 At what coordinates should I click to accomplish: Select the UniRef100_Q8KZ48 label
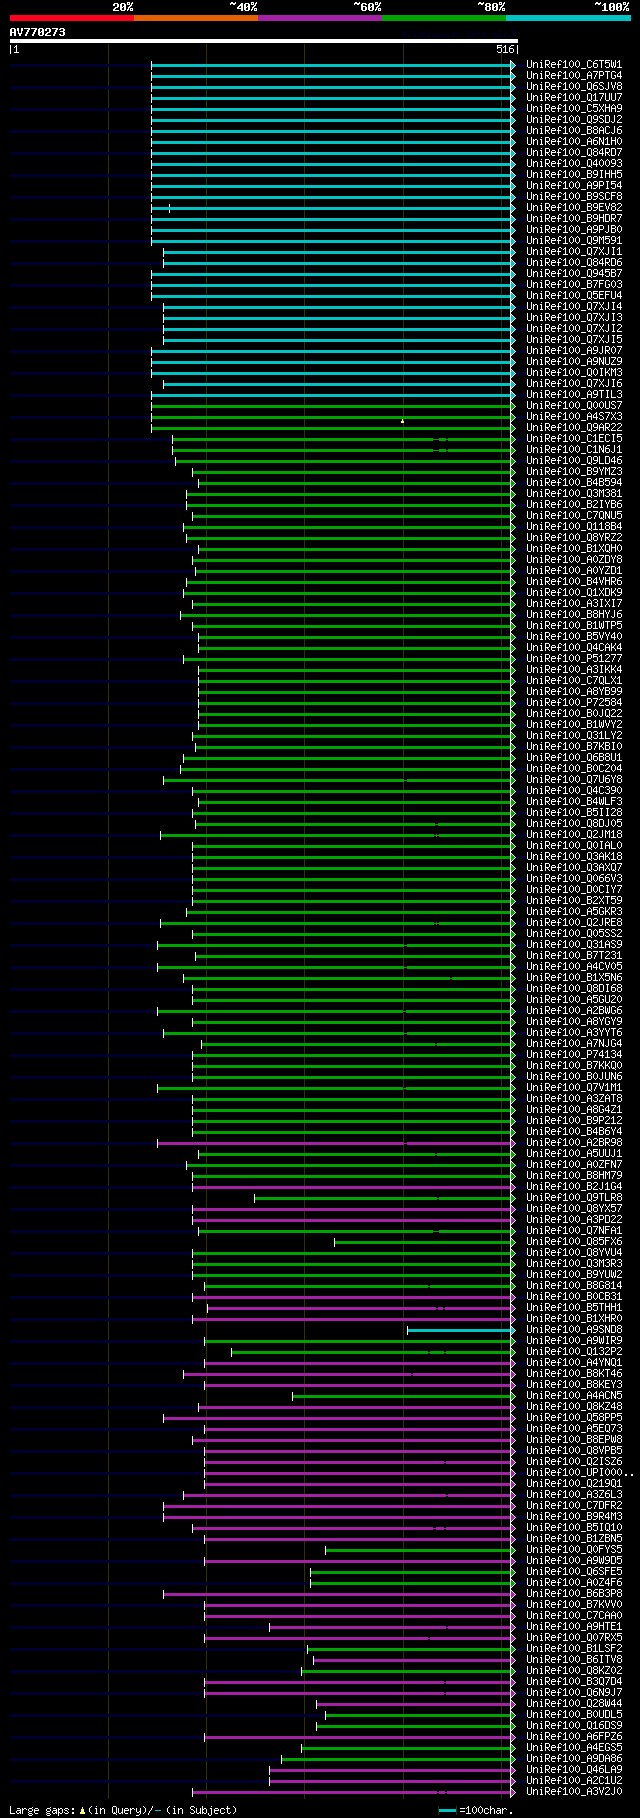click(574, 1407)
